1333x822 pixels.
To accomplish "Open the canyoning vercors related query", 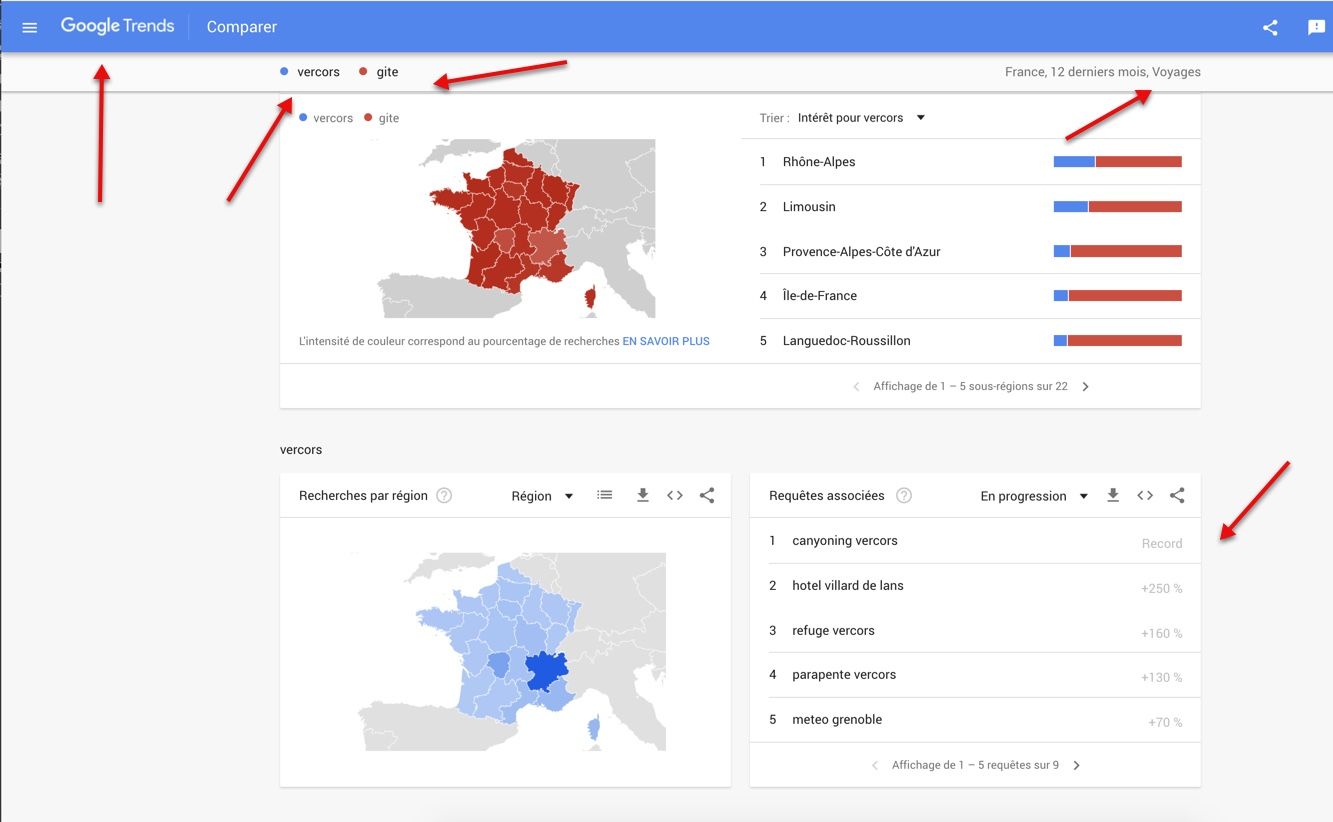I will [845, 541].
